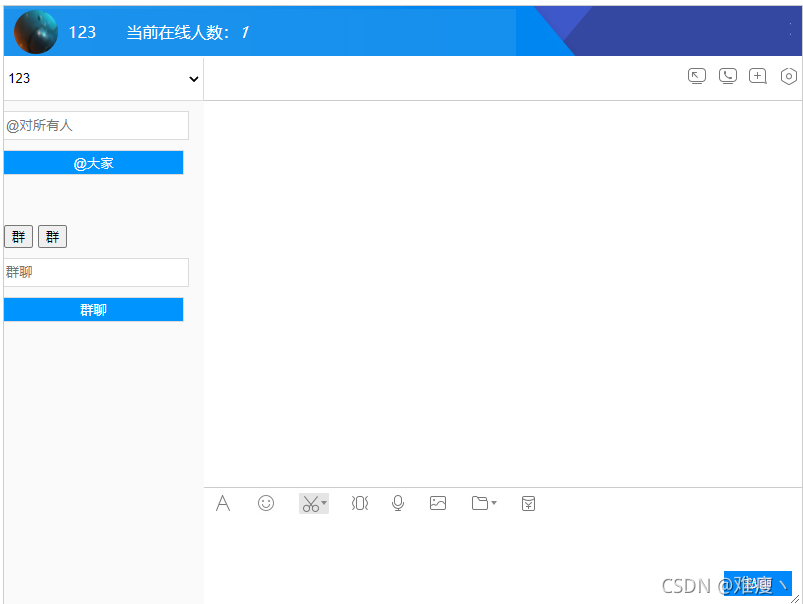Open chat history record icon
This screenshot has height=604, width=803.
(x=528, y=503)
